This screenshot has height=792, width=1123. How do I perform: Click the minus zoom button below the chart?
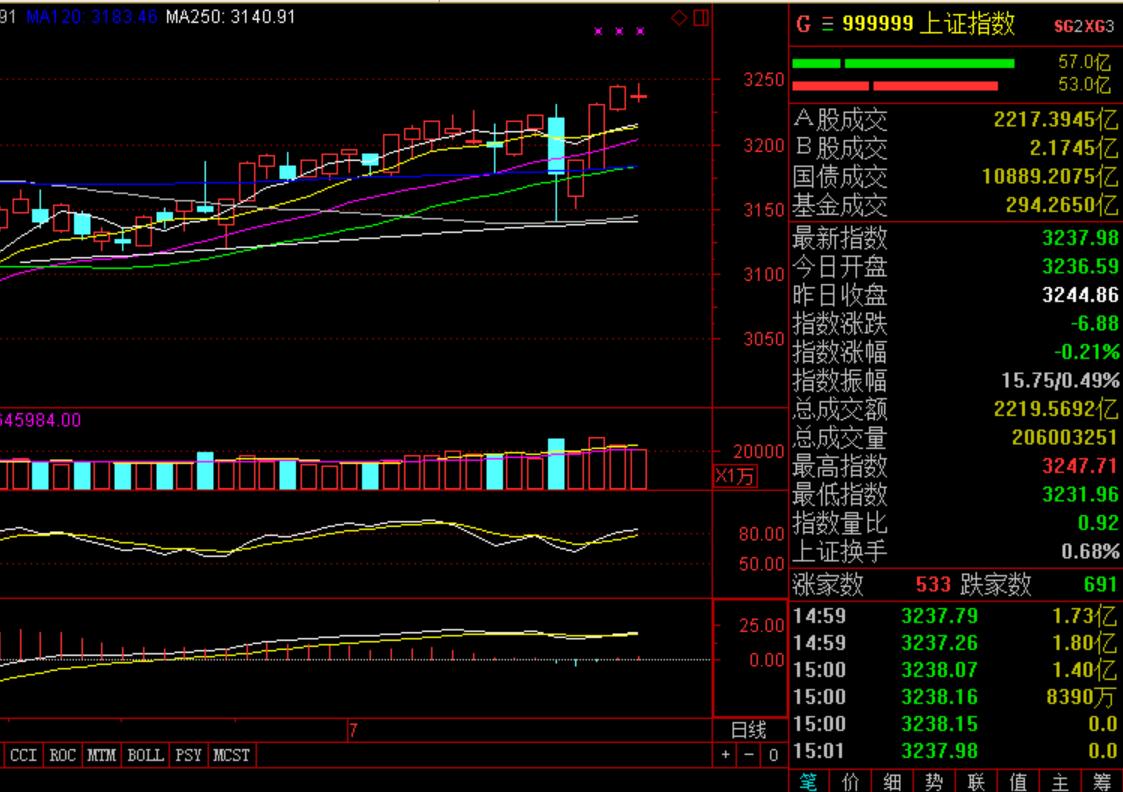(749, 755)
